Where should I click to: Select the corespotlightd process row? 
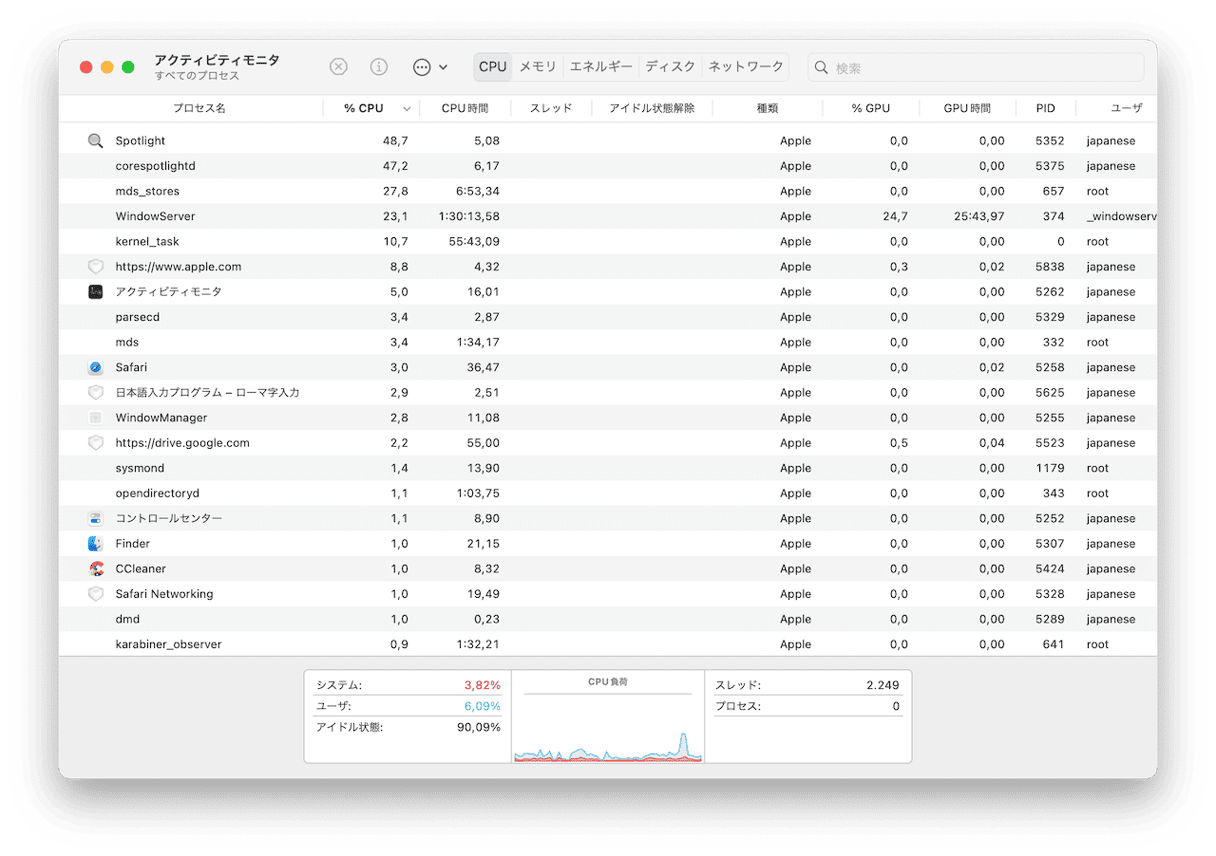tap(608, 166)
